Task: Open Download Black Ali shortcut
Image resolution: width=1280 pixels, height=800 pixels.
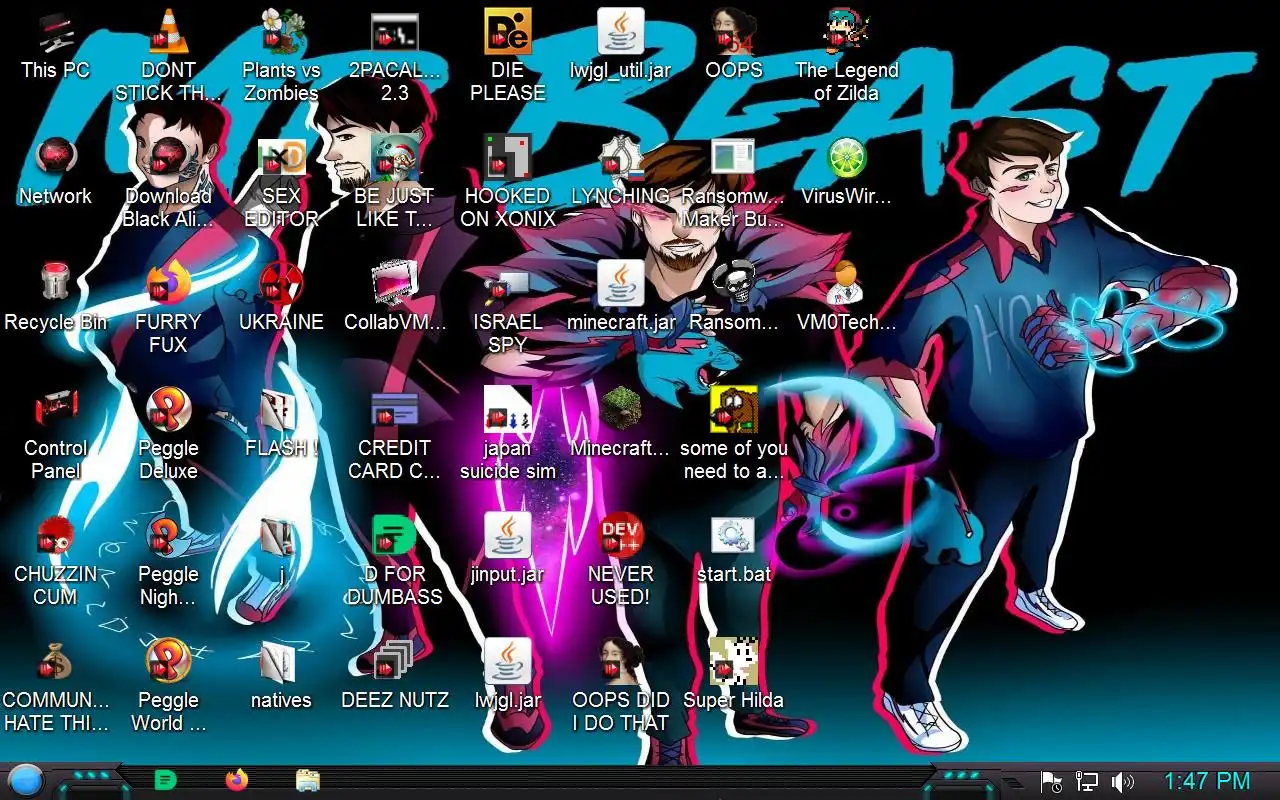Action: click(168, 159)
